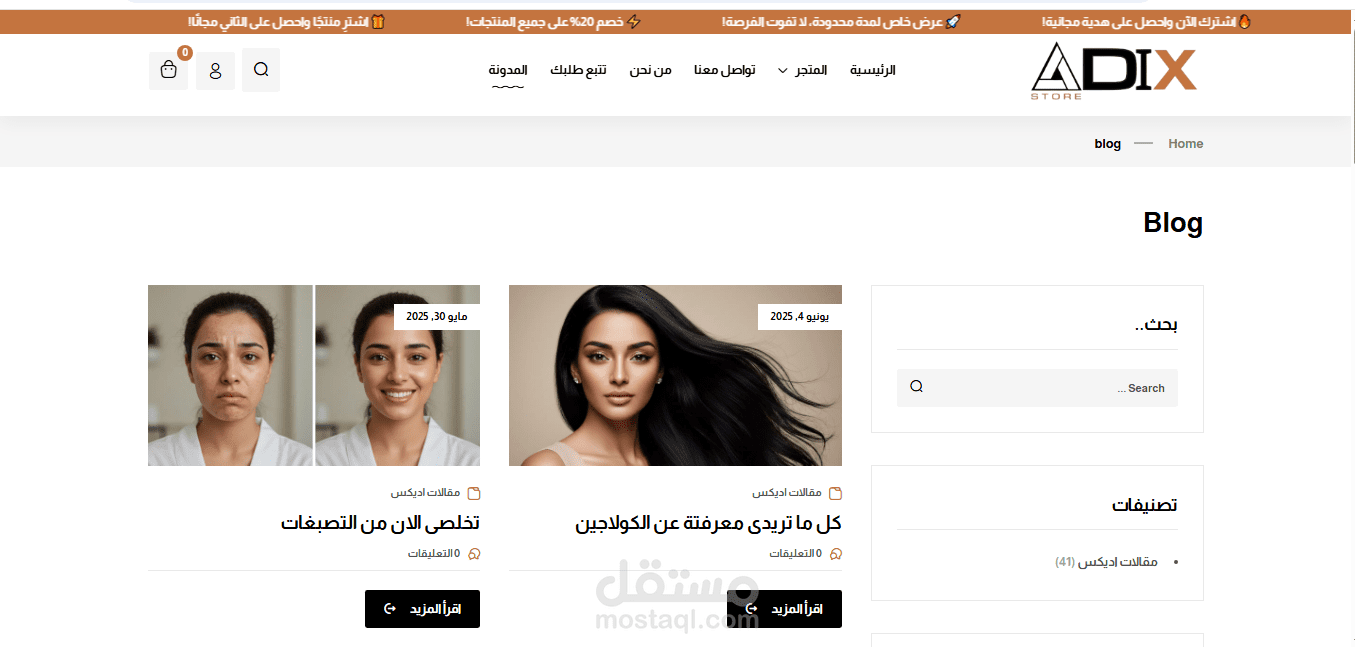Click اقرأ المزيد under pigmentation article
This screenshot has width=1355, height=647.
(x=422, y=609)
